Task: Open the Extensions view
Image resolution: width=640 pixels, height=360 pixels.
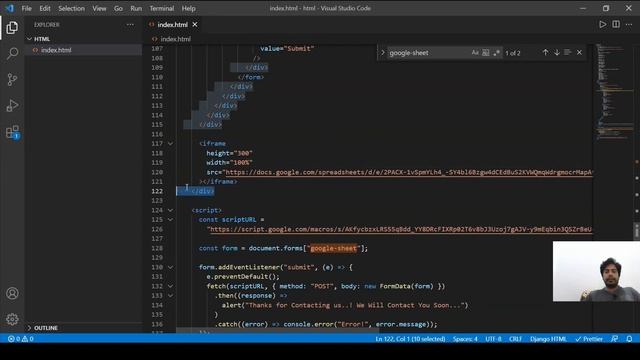Action: click(12, 132)
